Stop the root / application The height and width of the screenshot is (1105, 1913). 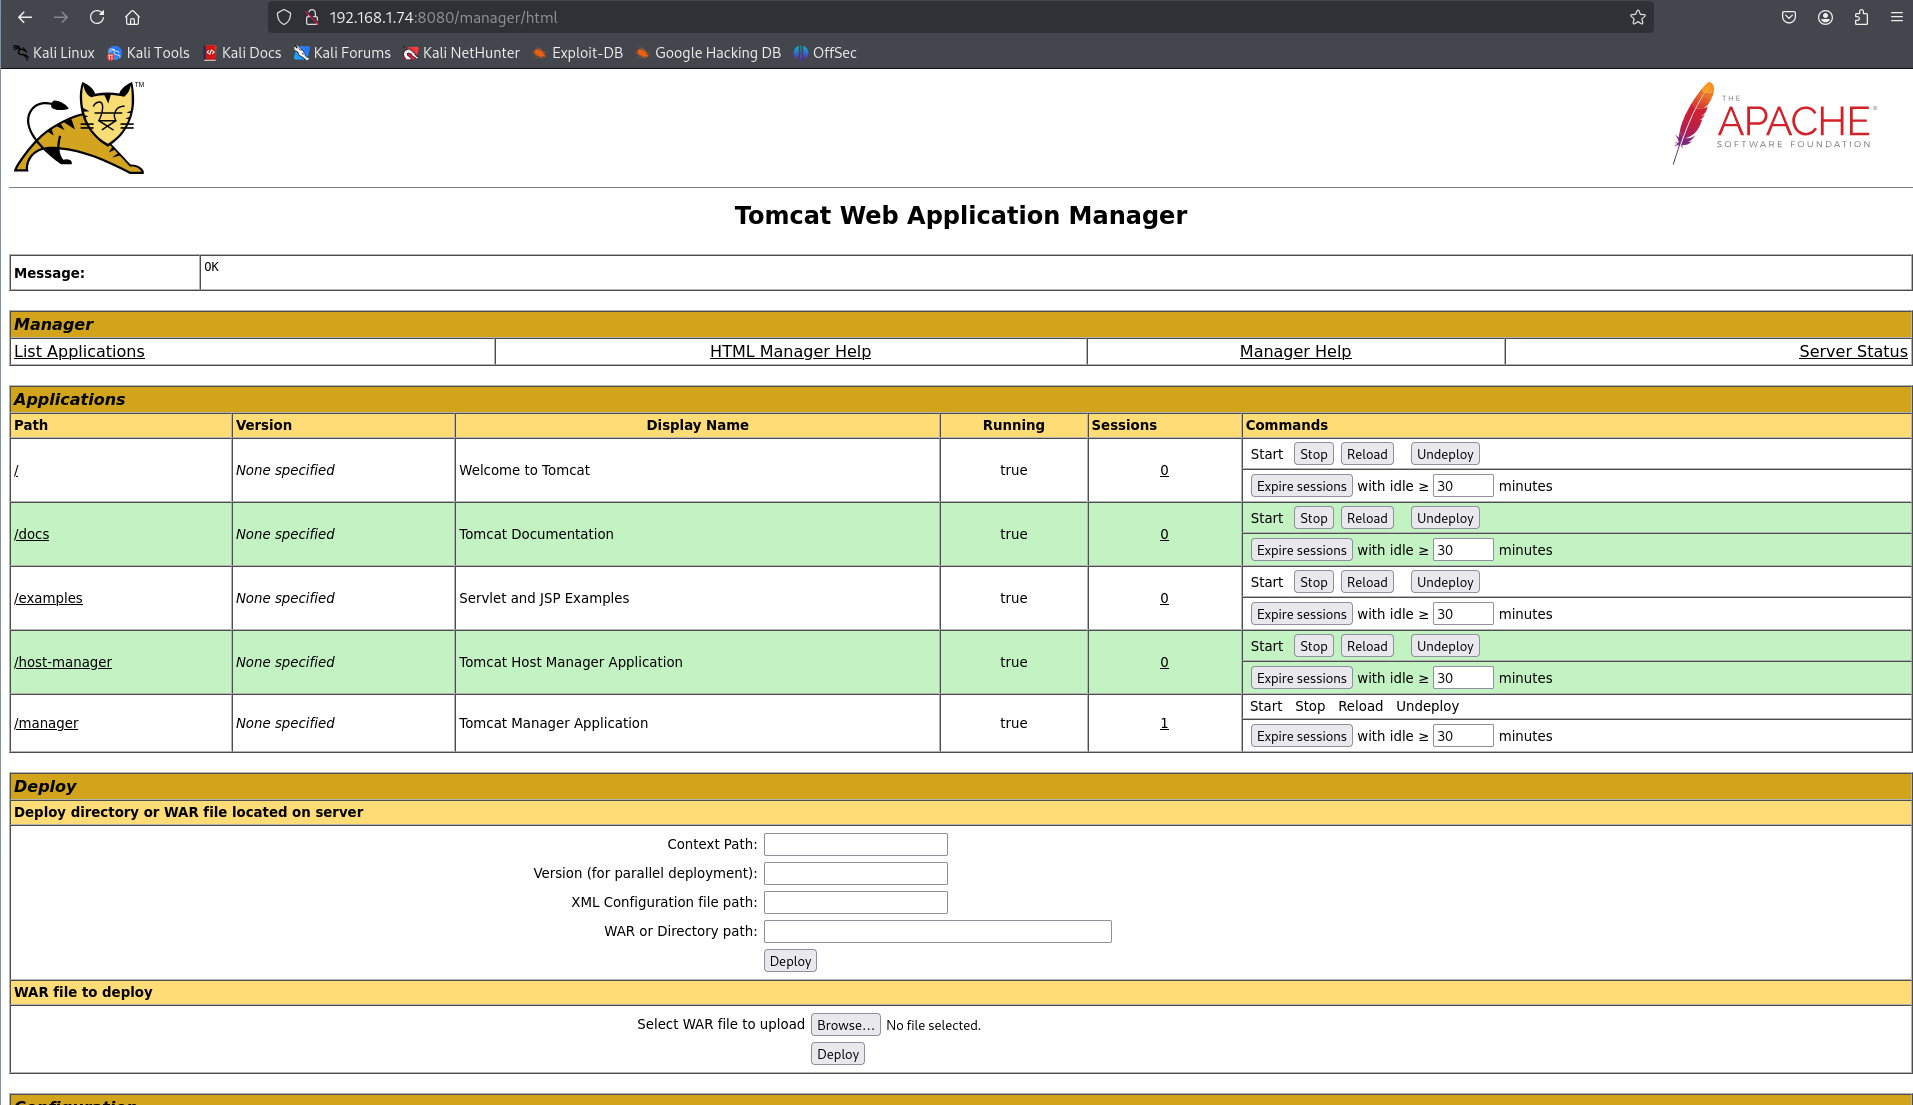tap(1313, 454)
